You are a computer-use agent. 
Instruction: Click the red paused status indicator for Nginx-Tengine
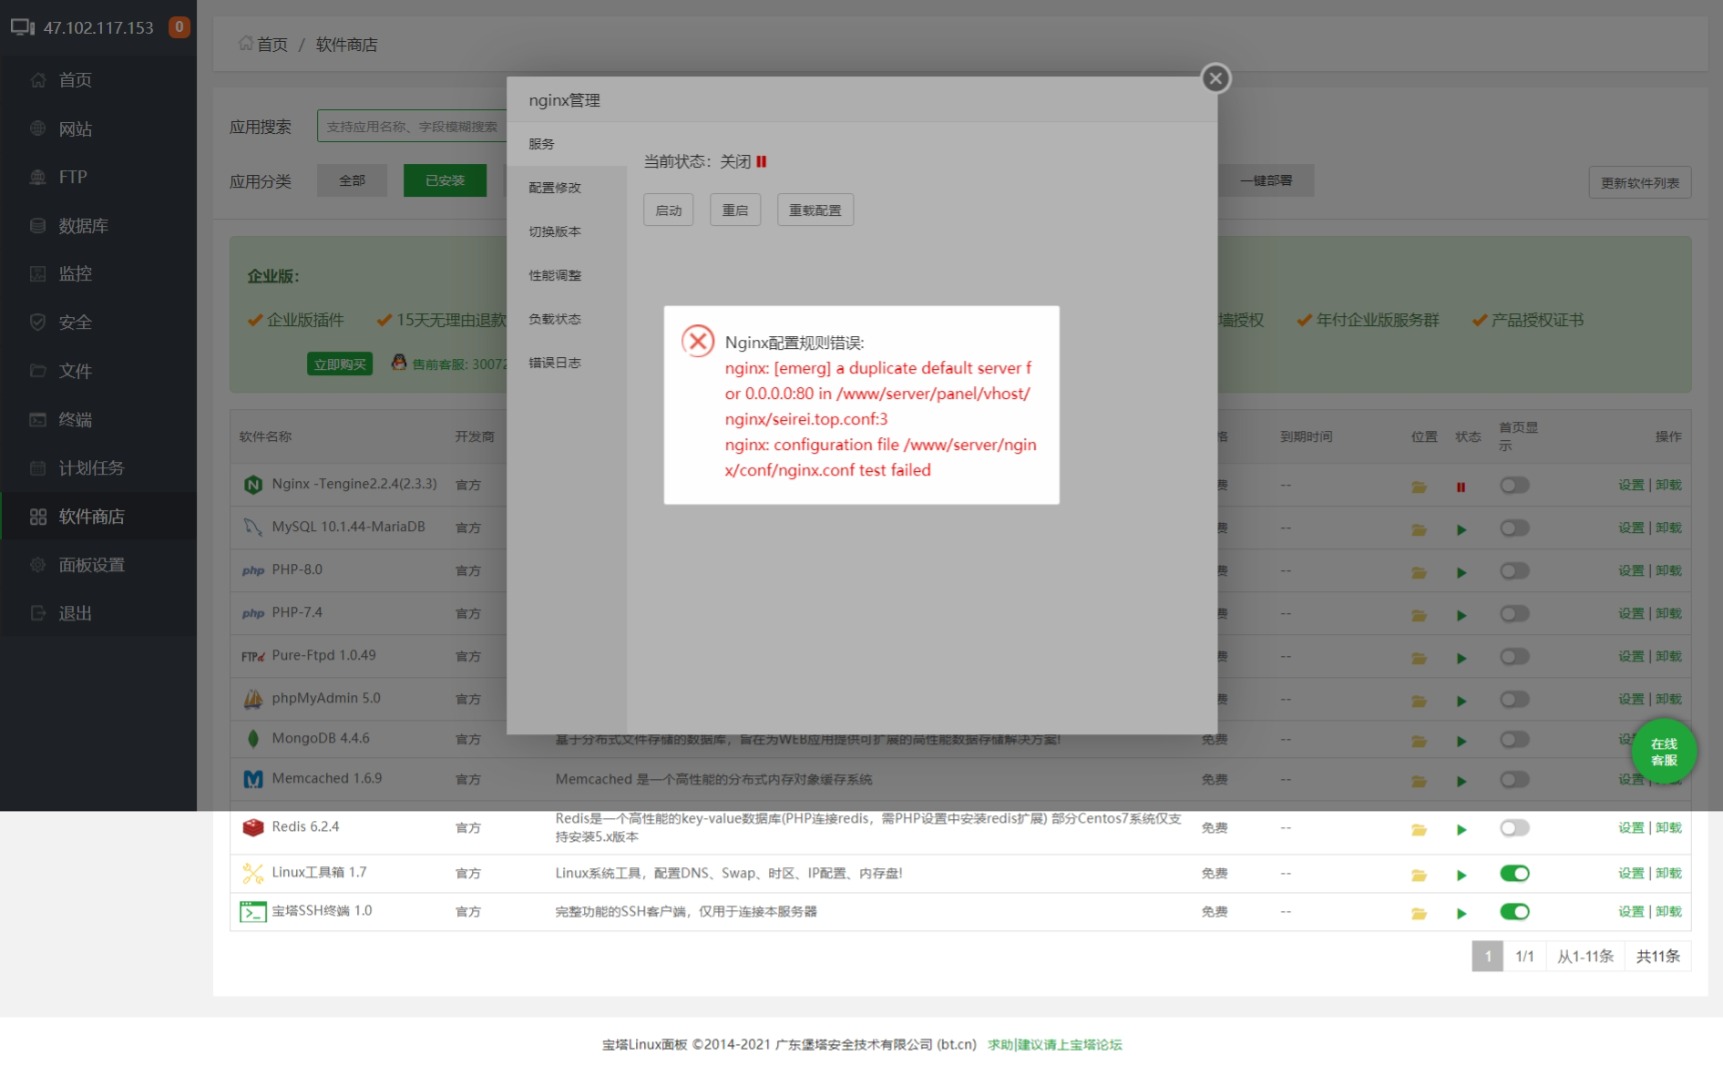coord(1462,486)
